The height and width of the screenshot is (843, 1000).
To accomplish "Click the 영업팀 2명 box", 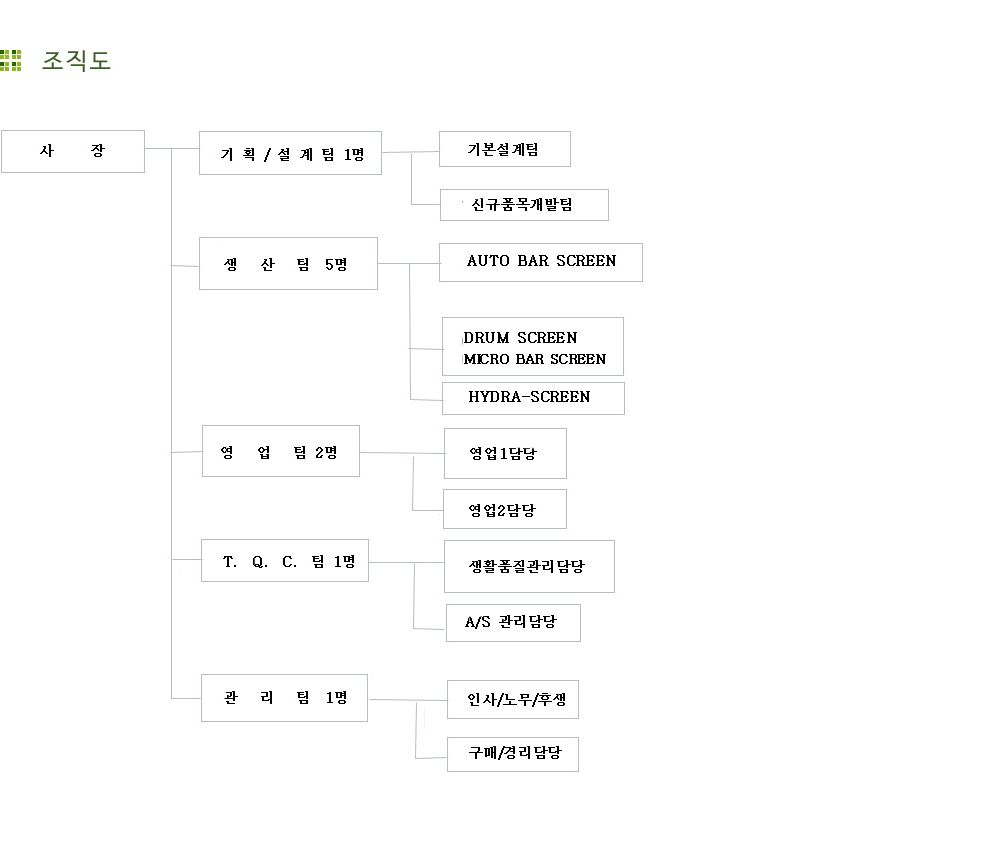I will coord(281,451).
